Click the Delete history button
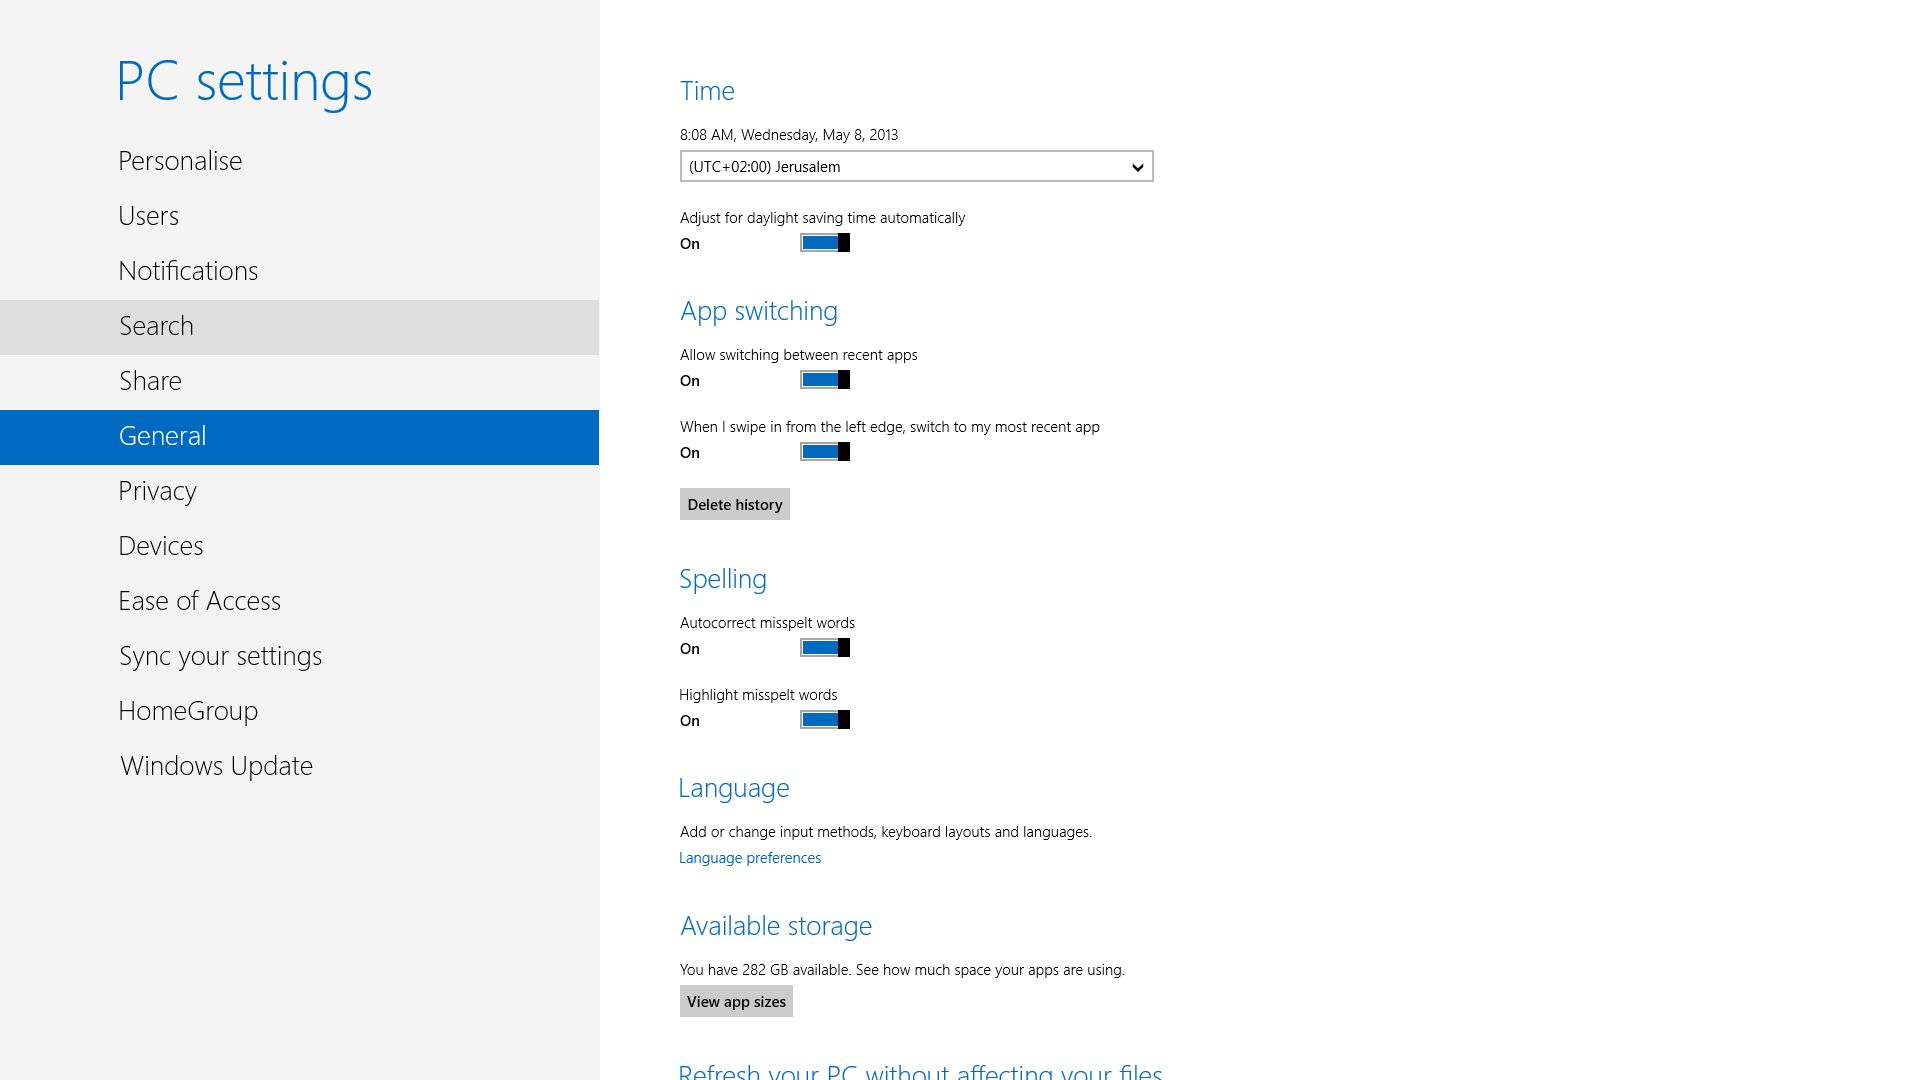Screen dimensions: 1920x1080 734,504
